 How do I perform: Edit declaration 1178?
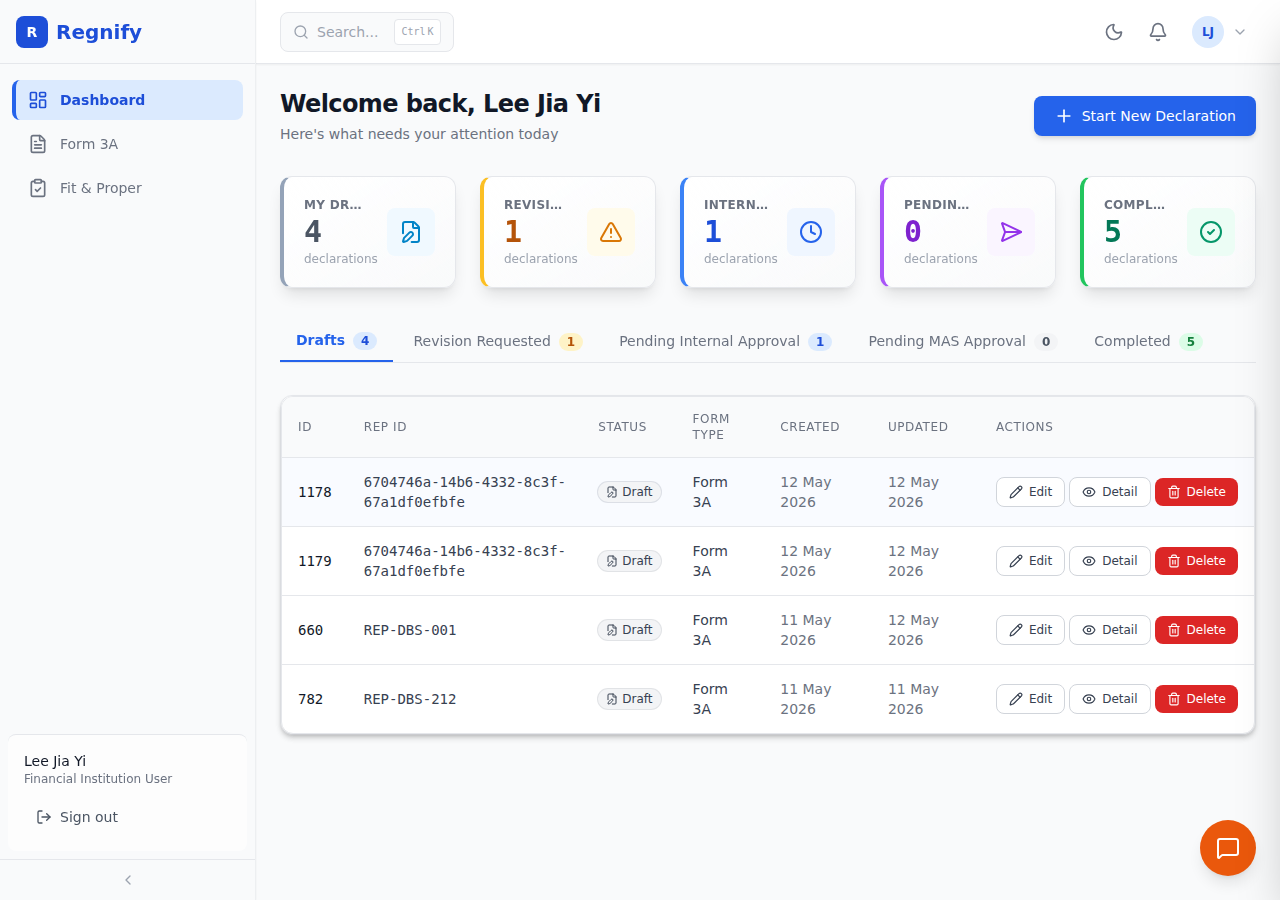pyautogui.click(x=1030, y=492)
